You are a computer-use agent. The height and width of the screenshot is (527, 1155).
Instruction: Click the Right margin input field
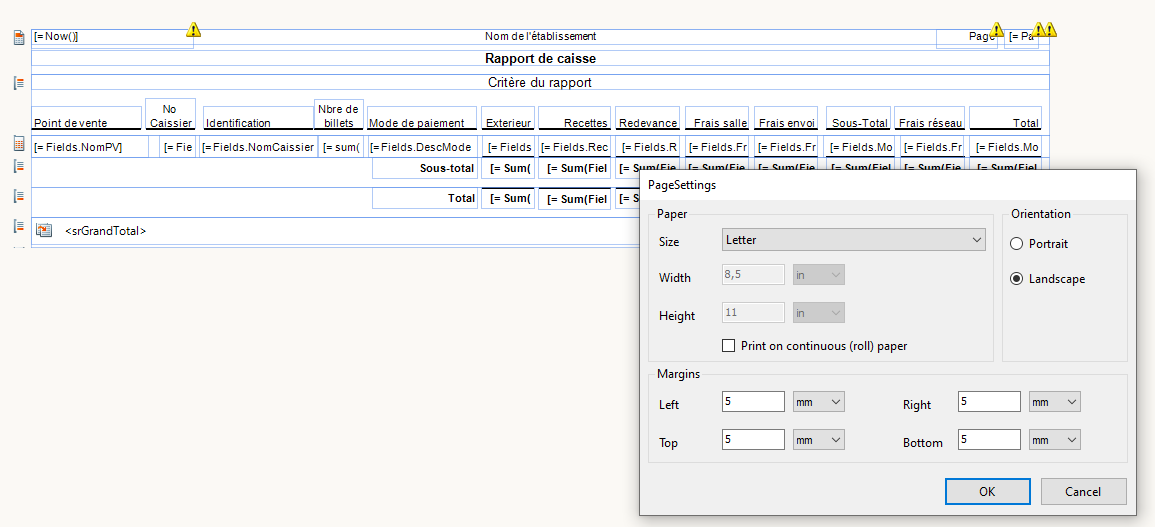[989, 402]
